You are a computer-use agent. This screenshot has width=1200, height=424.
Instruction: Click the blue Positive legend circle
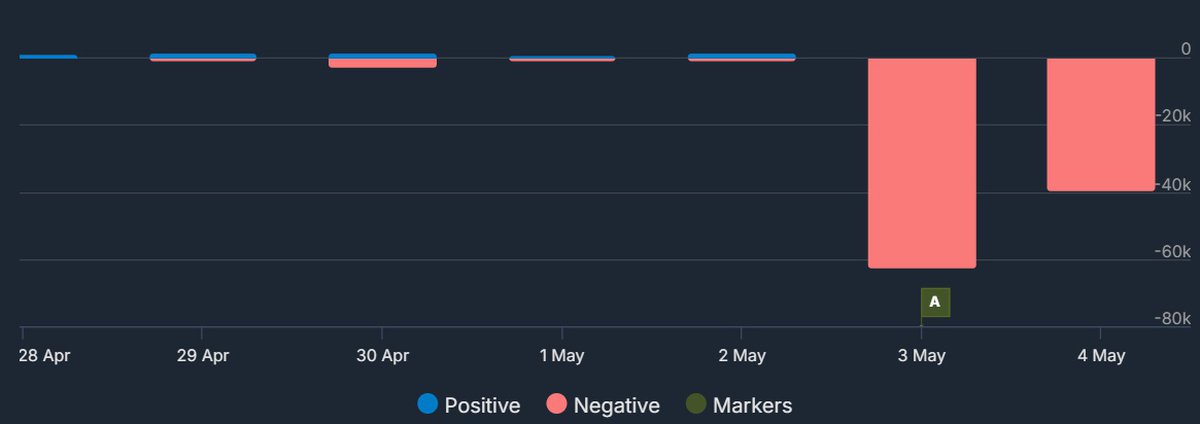coord(429,405)
